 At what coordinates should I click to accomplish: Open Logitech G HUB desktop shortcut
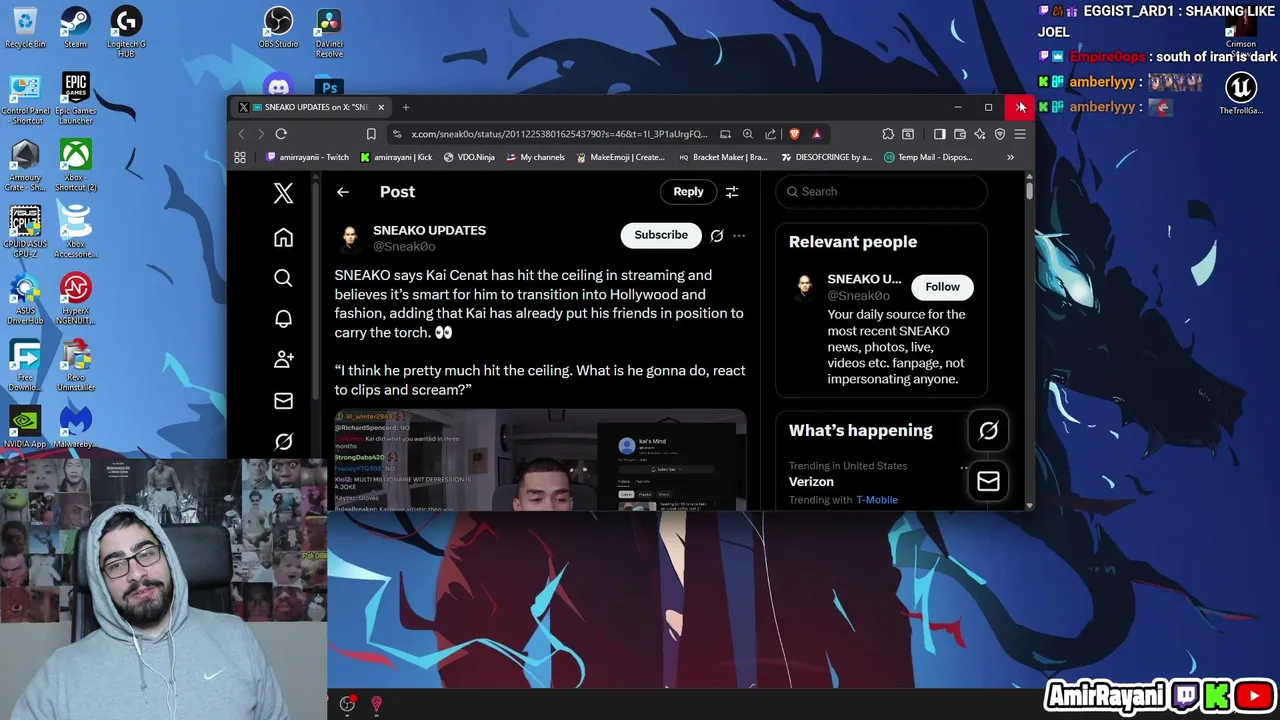pos(125,32)
